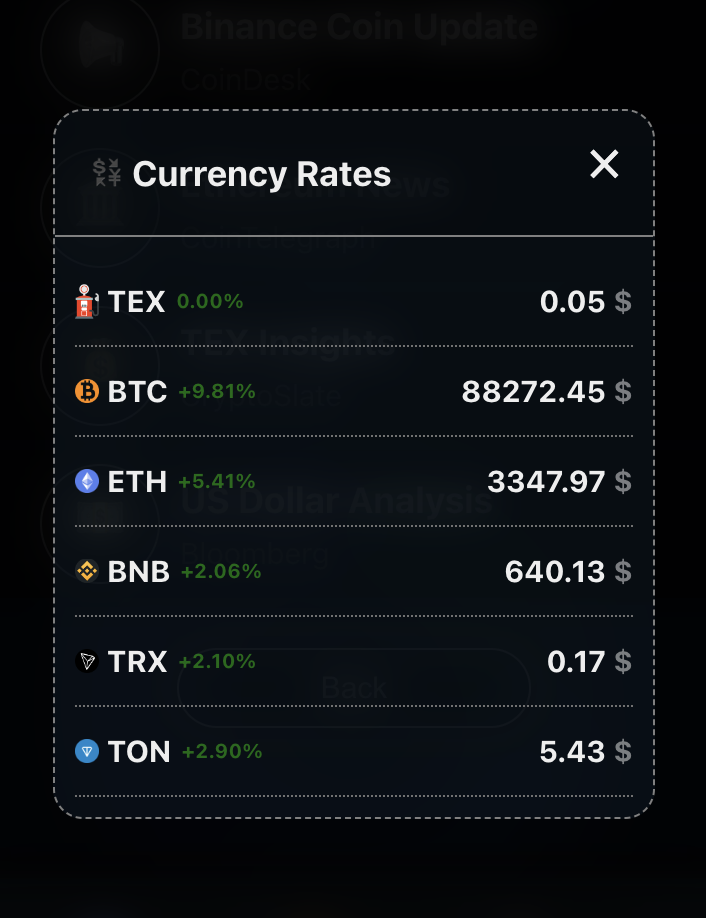Click the BNB price 640.13

(x=555, y=571)
